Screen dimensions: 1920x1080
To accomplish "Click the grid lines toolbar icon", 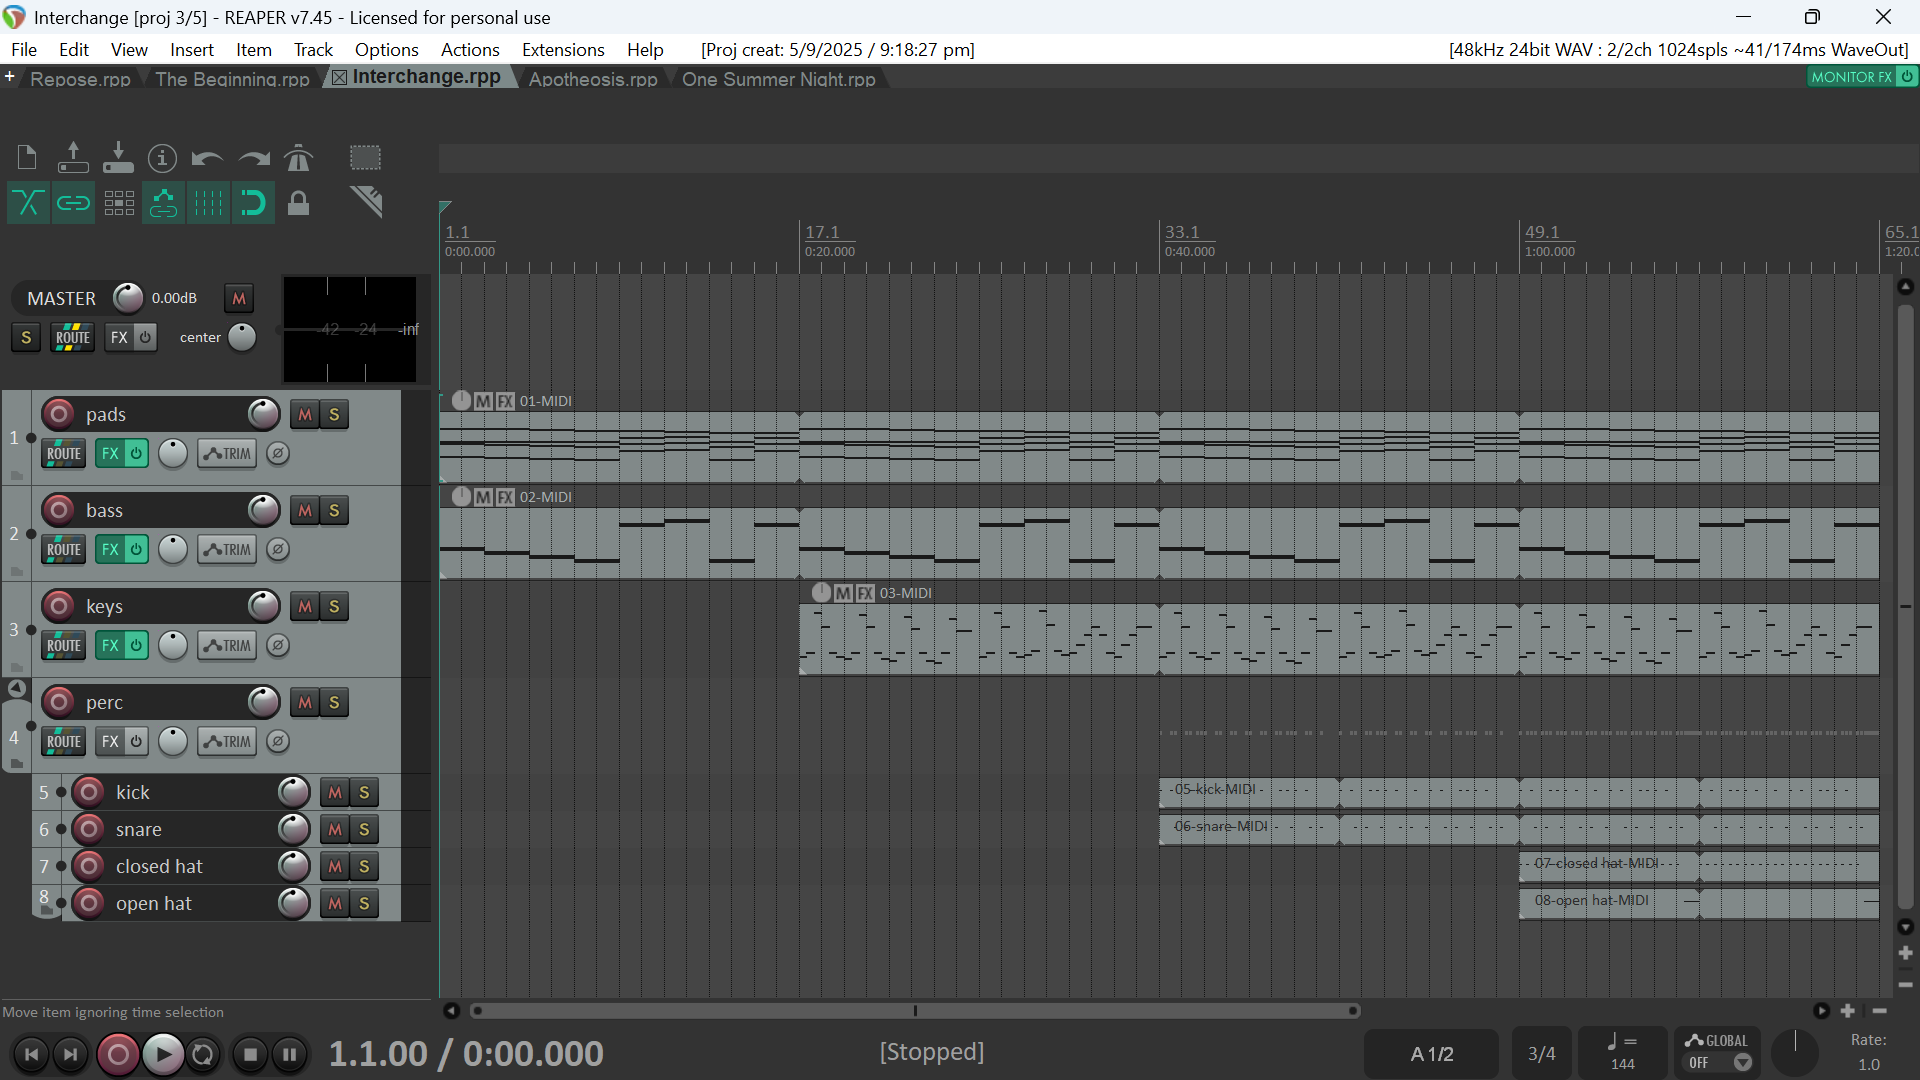I will coord(208,203).
